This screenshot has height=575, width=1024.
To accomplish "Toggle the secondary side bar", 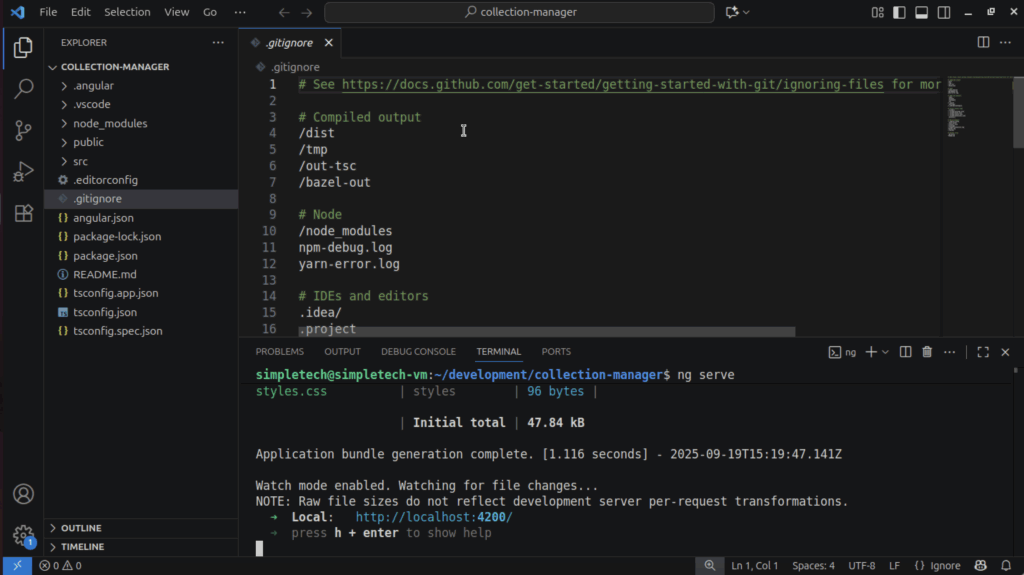I will pos(943,12).
